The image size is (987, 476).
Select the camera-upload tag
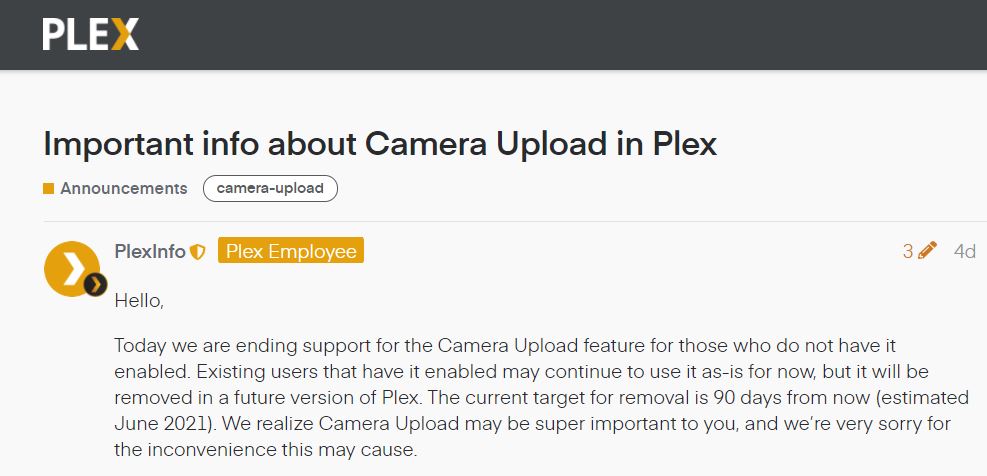click(270, 188)
